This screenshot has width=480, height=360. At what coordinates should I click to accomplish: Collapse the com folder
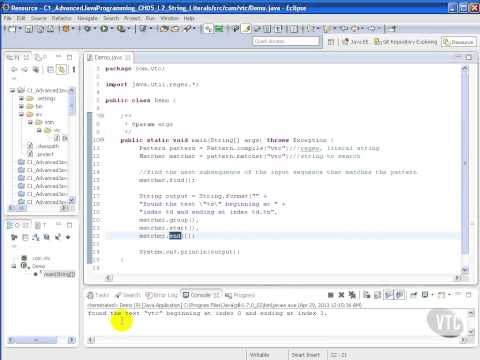click(30, 122)
